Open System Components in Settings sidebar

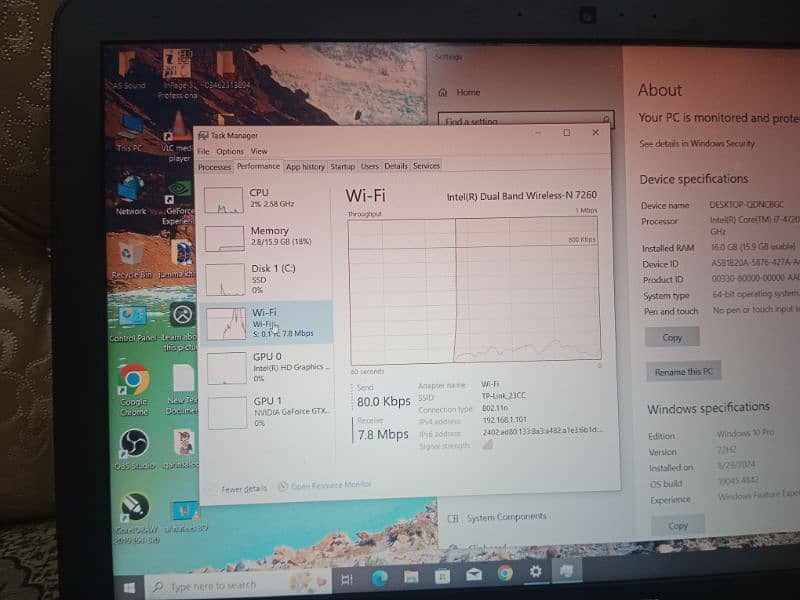click(x=506, y=517)
